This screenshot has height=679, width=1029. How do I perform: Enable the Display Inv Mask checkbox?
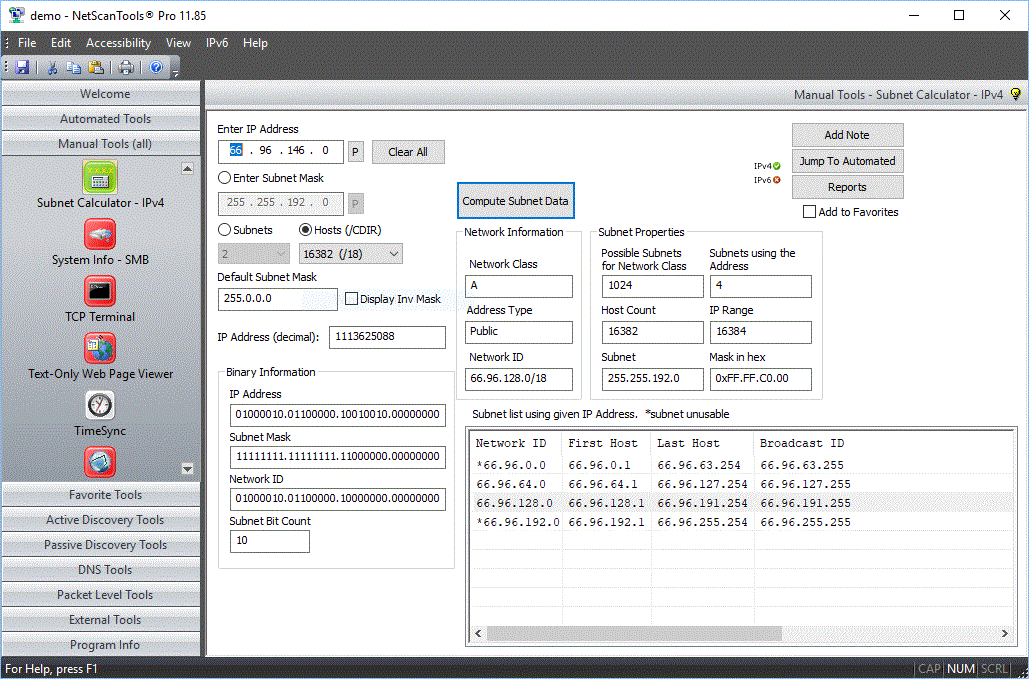click(352, 299)
